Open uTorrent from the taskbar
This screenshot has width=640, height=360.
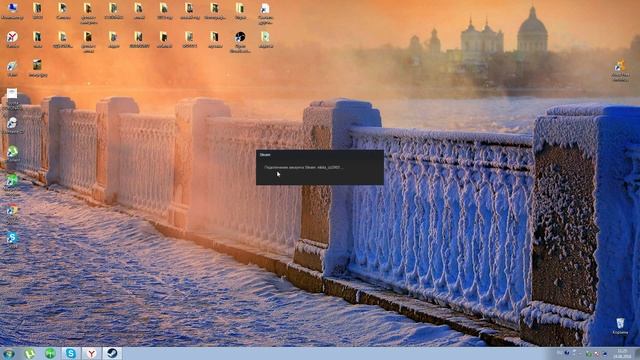(30, 353)
